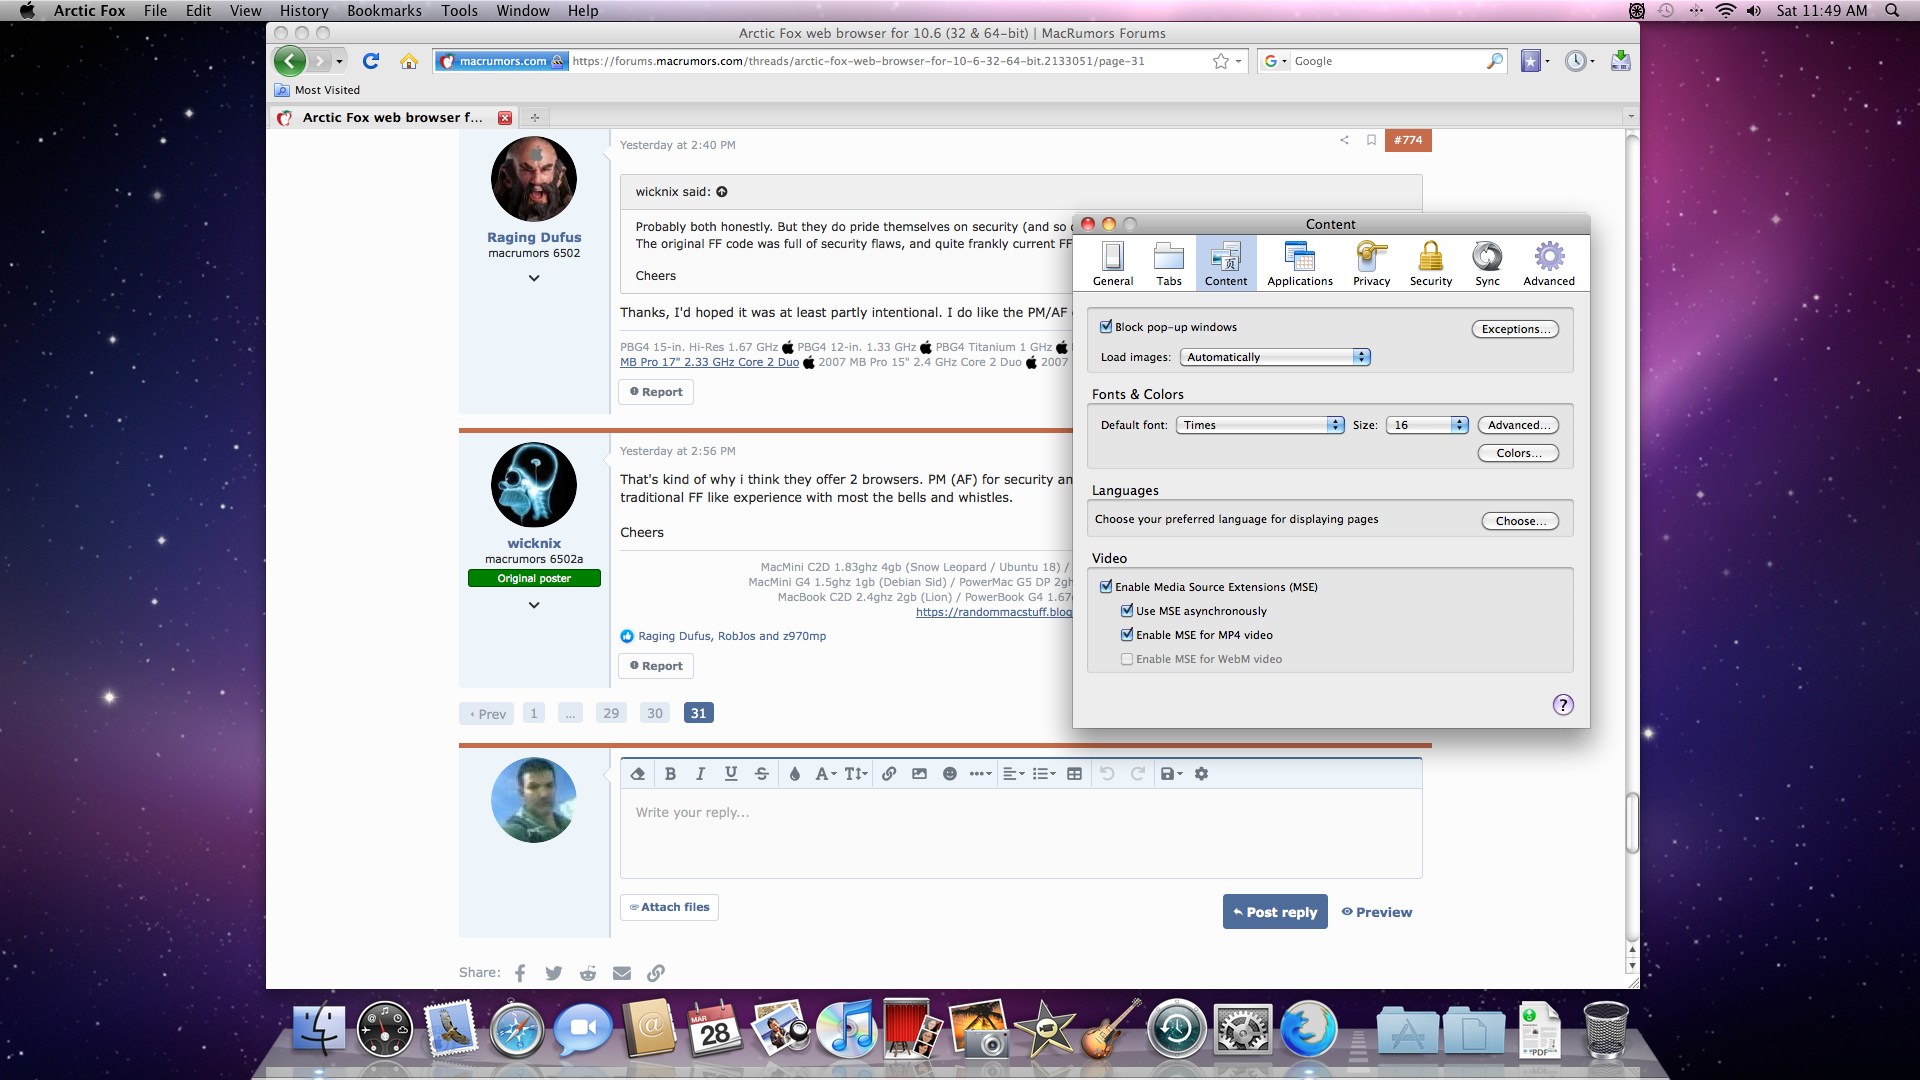Image resolution: width=1920 pixels, height=1080 pixels.
Task: Click the smiley emoji icon in editor
Action: (950, 774)
